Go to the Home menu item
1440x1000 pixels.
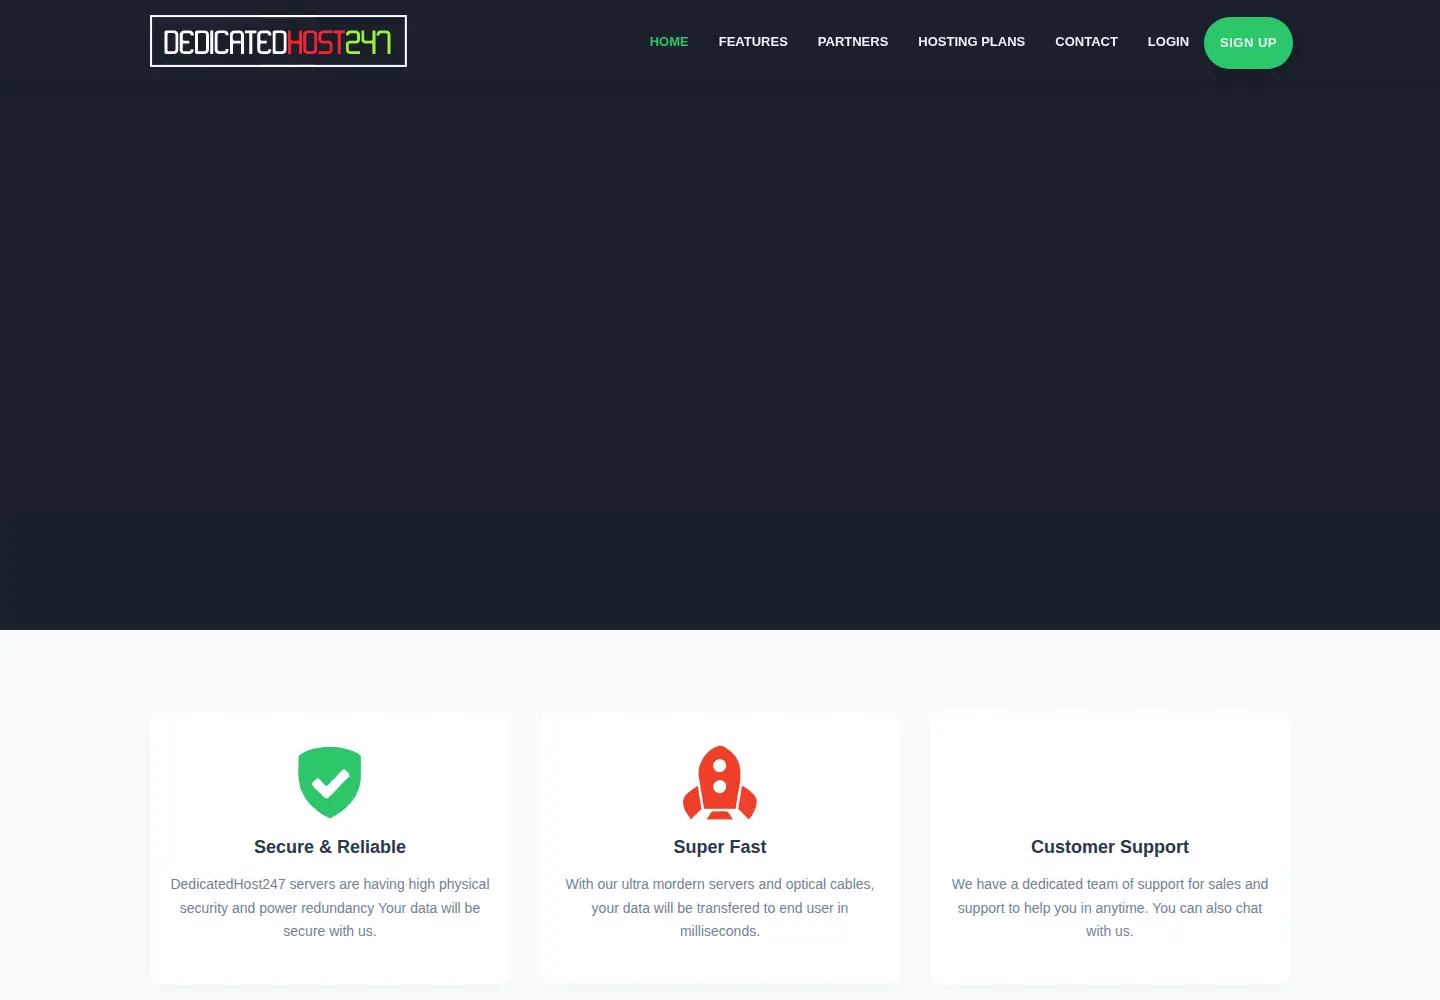click(x=669, y=42)
